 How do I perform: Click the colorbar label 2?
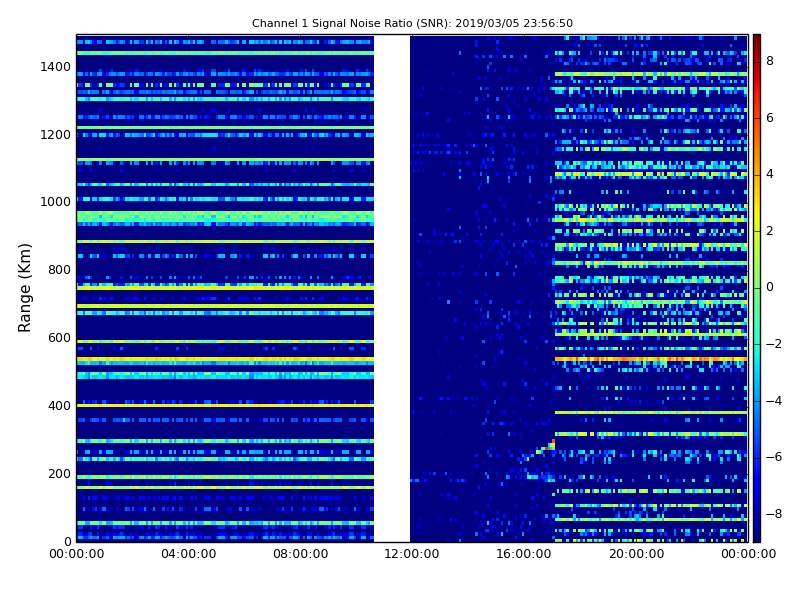pos(770,231)
